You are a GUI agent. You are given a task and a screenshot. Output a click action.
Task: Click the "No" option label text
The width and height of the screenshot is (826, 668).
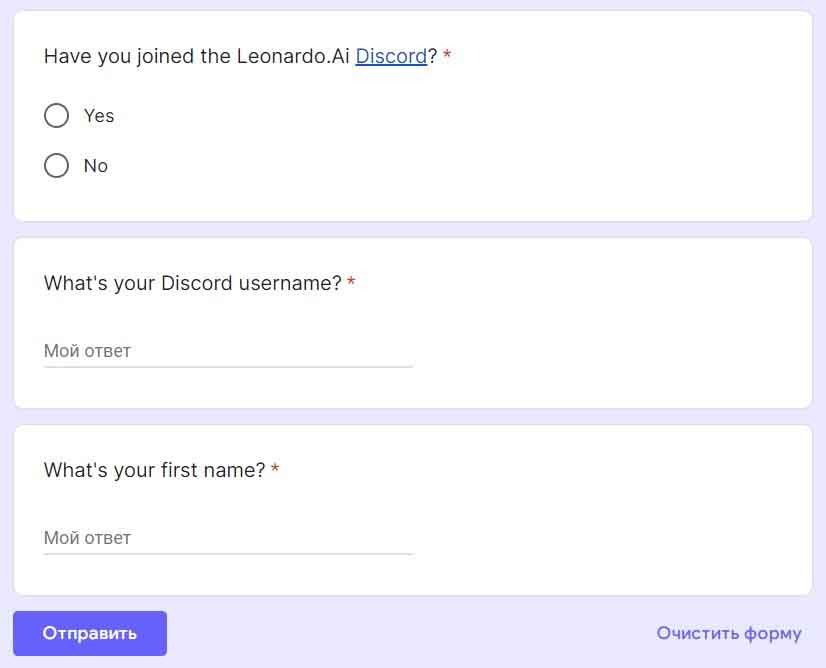pos(96,166)
